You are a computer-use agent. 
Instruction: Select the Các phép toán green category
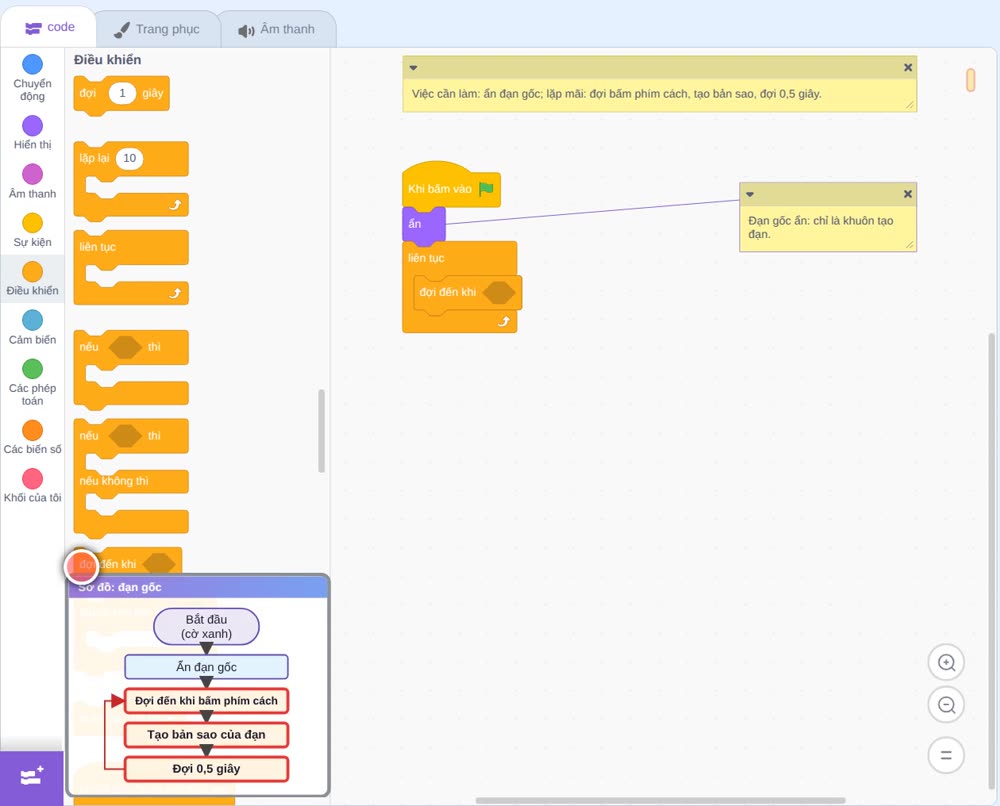(x=32, y=369)
